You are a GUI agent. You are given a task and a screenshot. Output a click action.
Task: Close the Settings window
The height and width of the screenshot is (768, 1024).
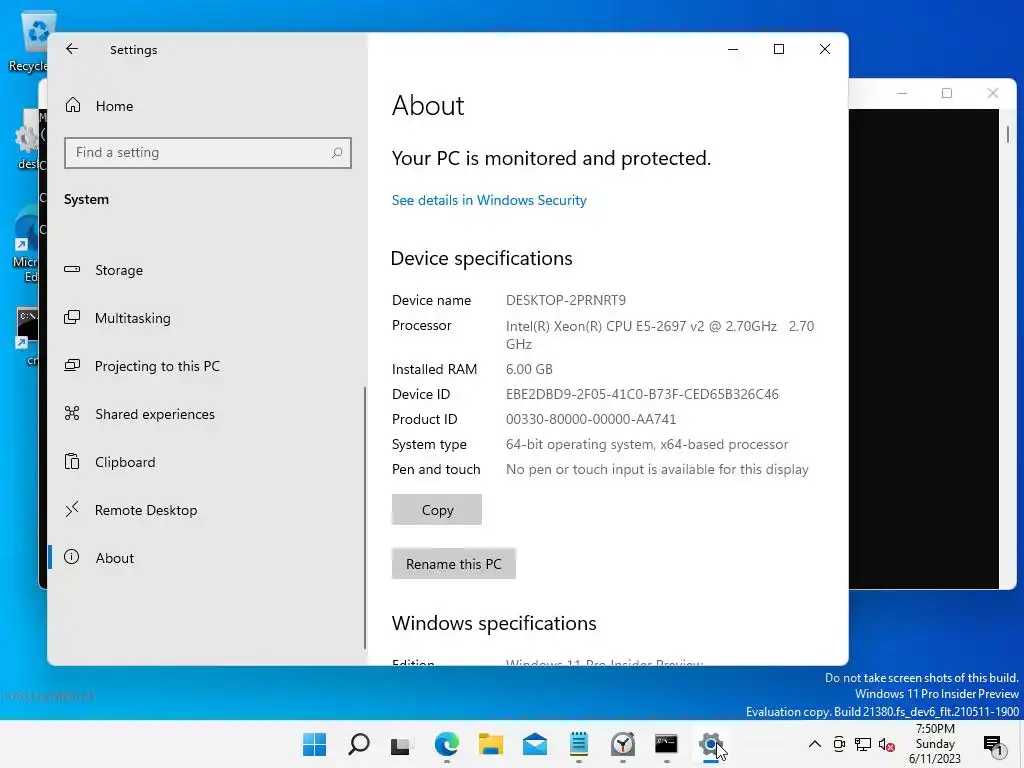825,49
